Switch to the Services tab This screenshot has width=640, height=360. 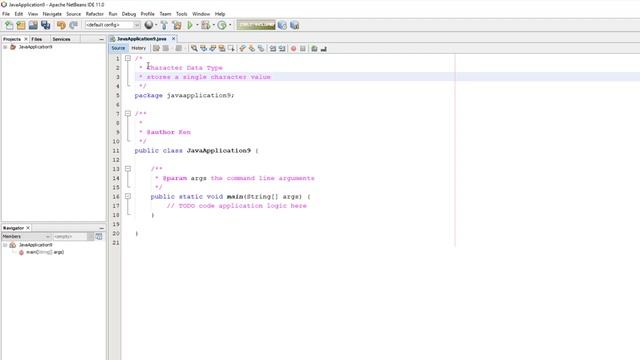61,39
